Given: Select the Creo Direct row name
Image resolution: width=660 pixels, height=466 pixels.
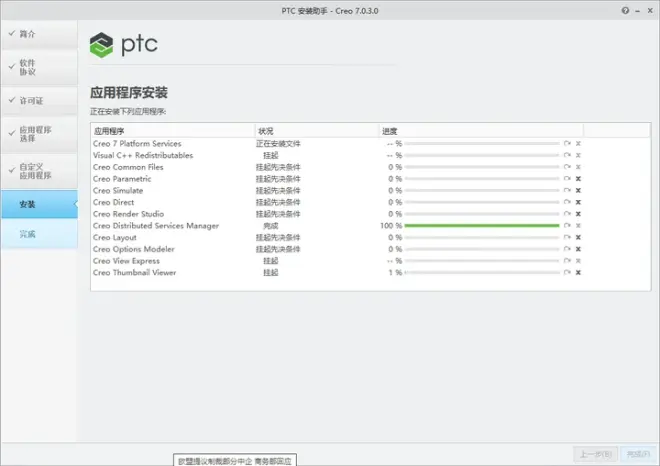Looking at the screenshot, I should point(114,202).
